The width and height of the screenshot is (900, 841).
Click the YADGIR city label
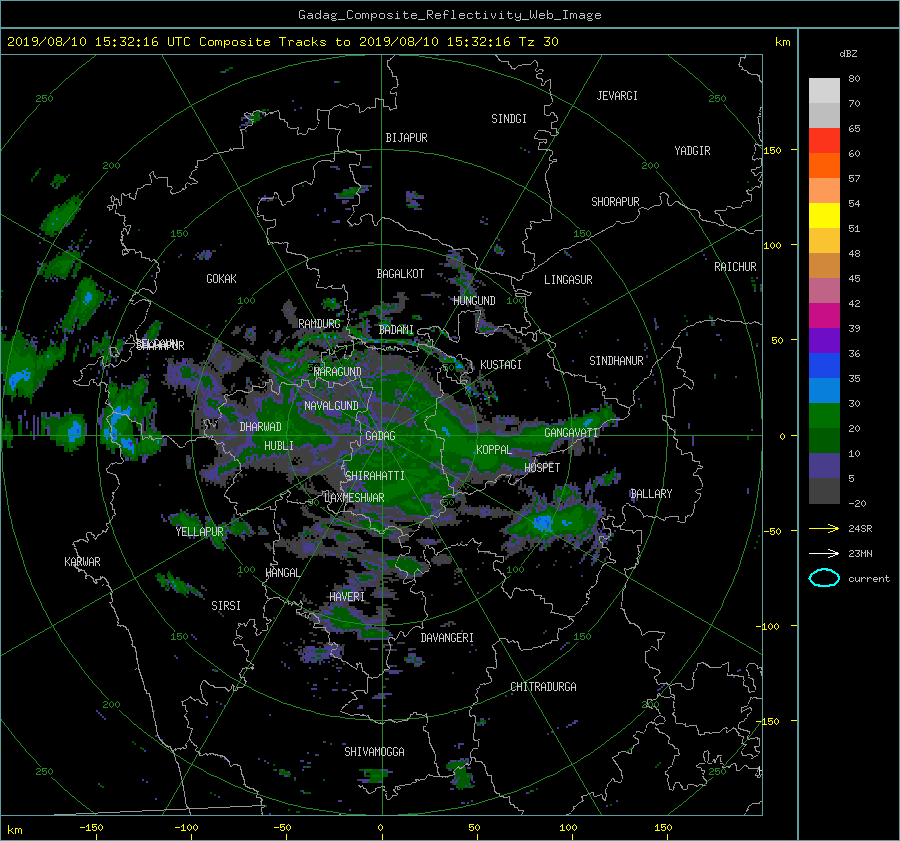(x=692, y=151)
